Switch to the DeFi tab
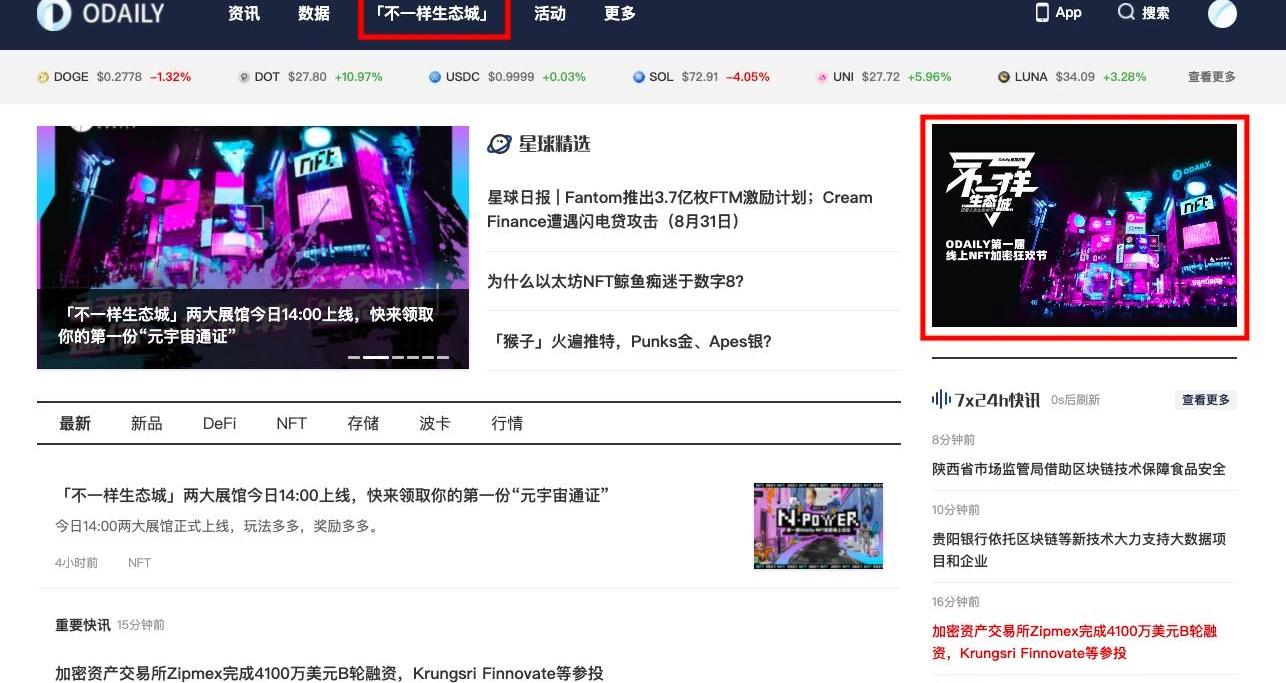Viewport: 1286px width, 683px height. [220, 424]
